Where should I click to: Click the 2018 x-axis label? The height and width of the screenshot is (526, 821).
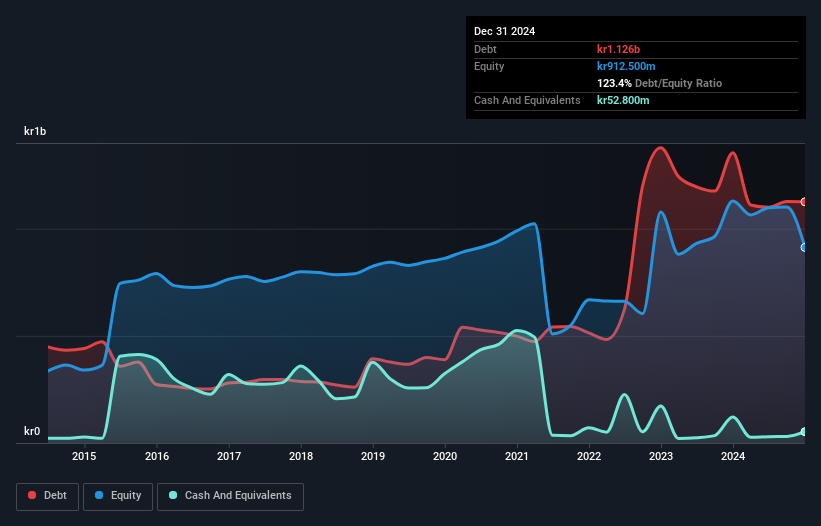[301, 456]
